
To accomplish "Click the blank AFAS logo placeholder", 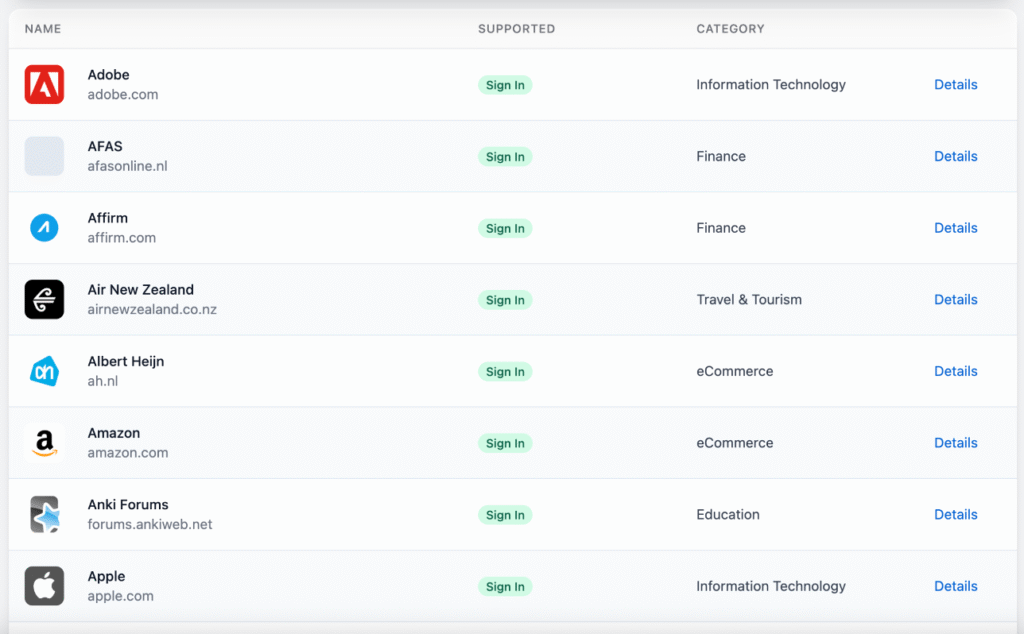I will 44,157.
